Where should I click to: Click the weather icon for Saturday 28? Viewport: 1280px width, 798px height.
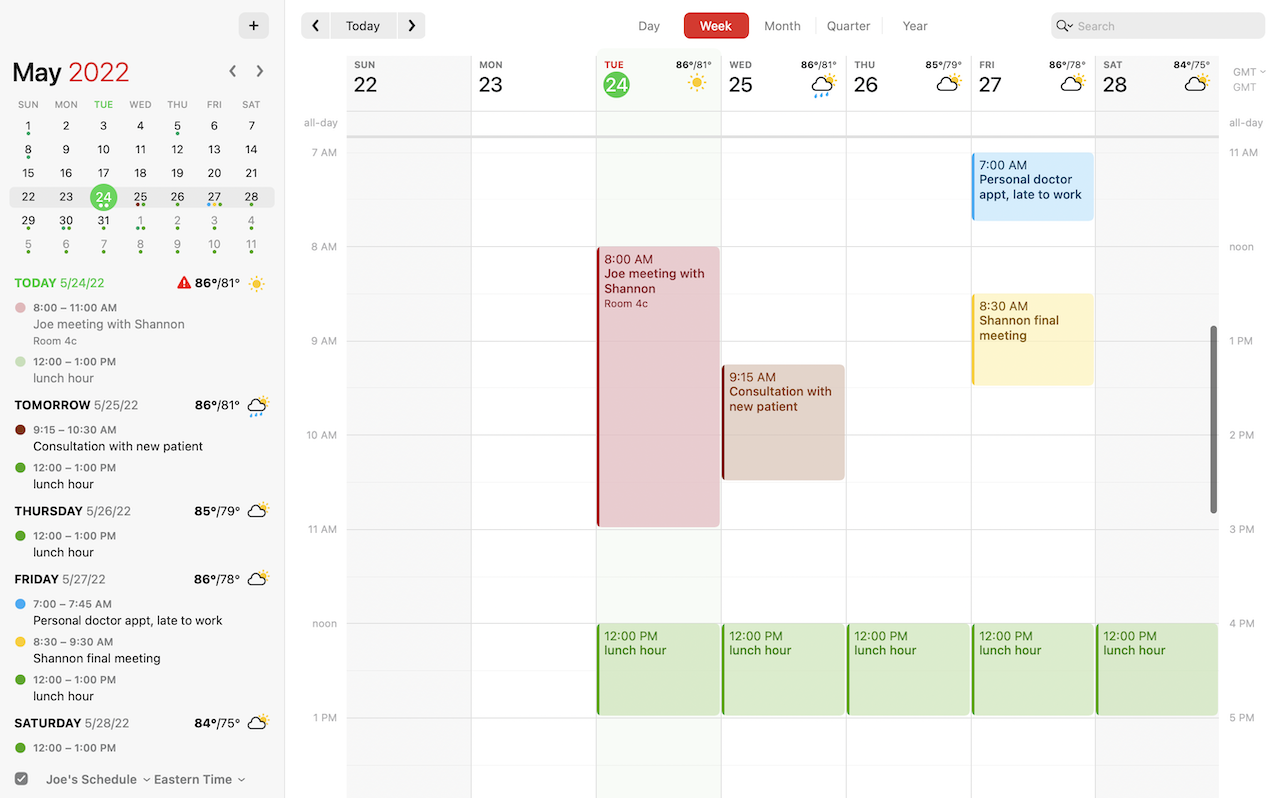click(x=1196, y=83)
